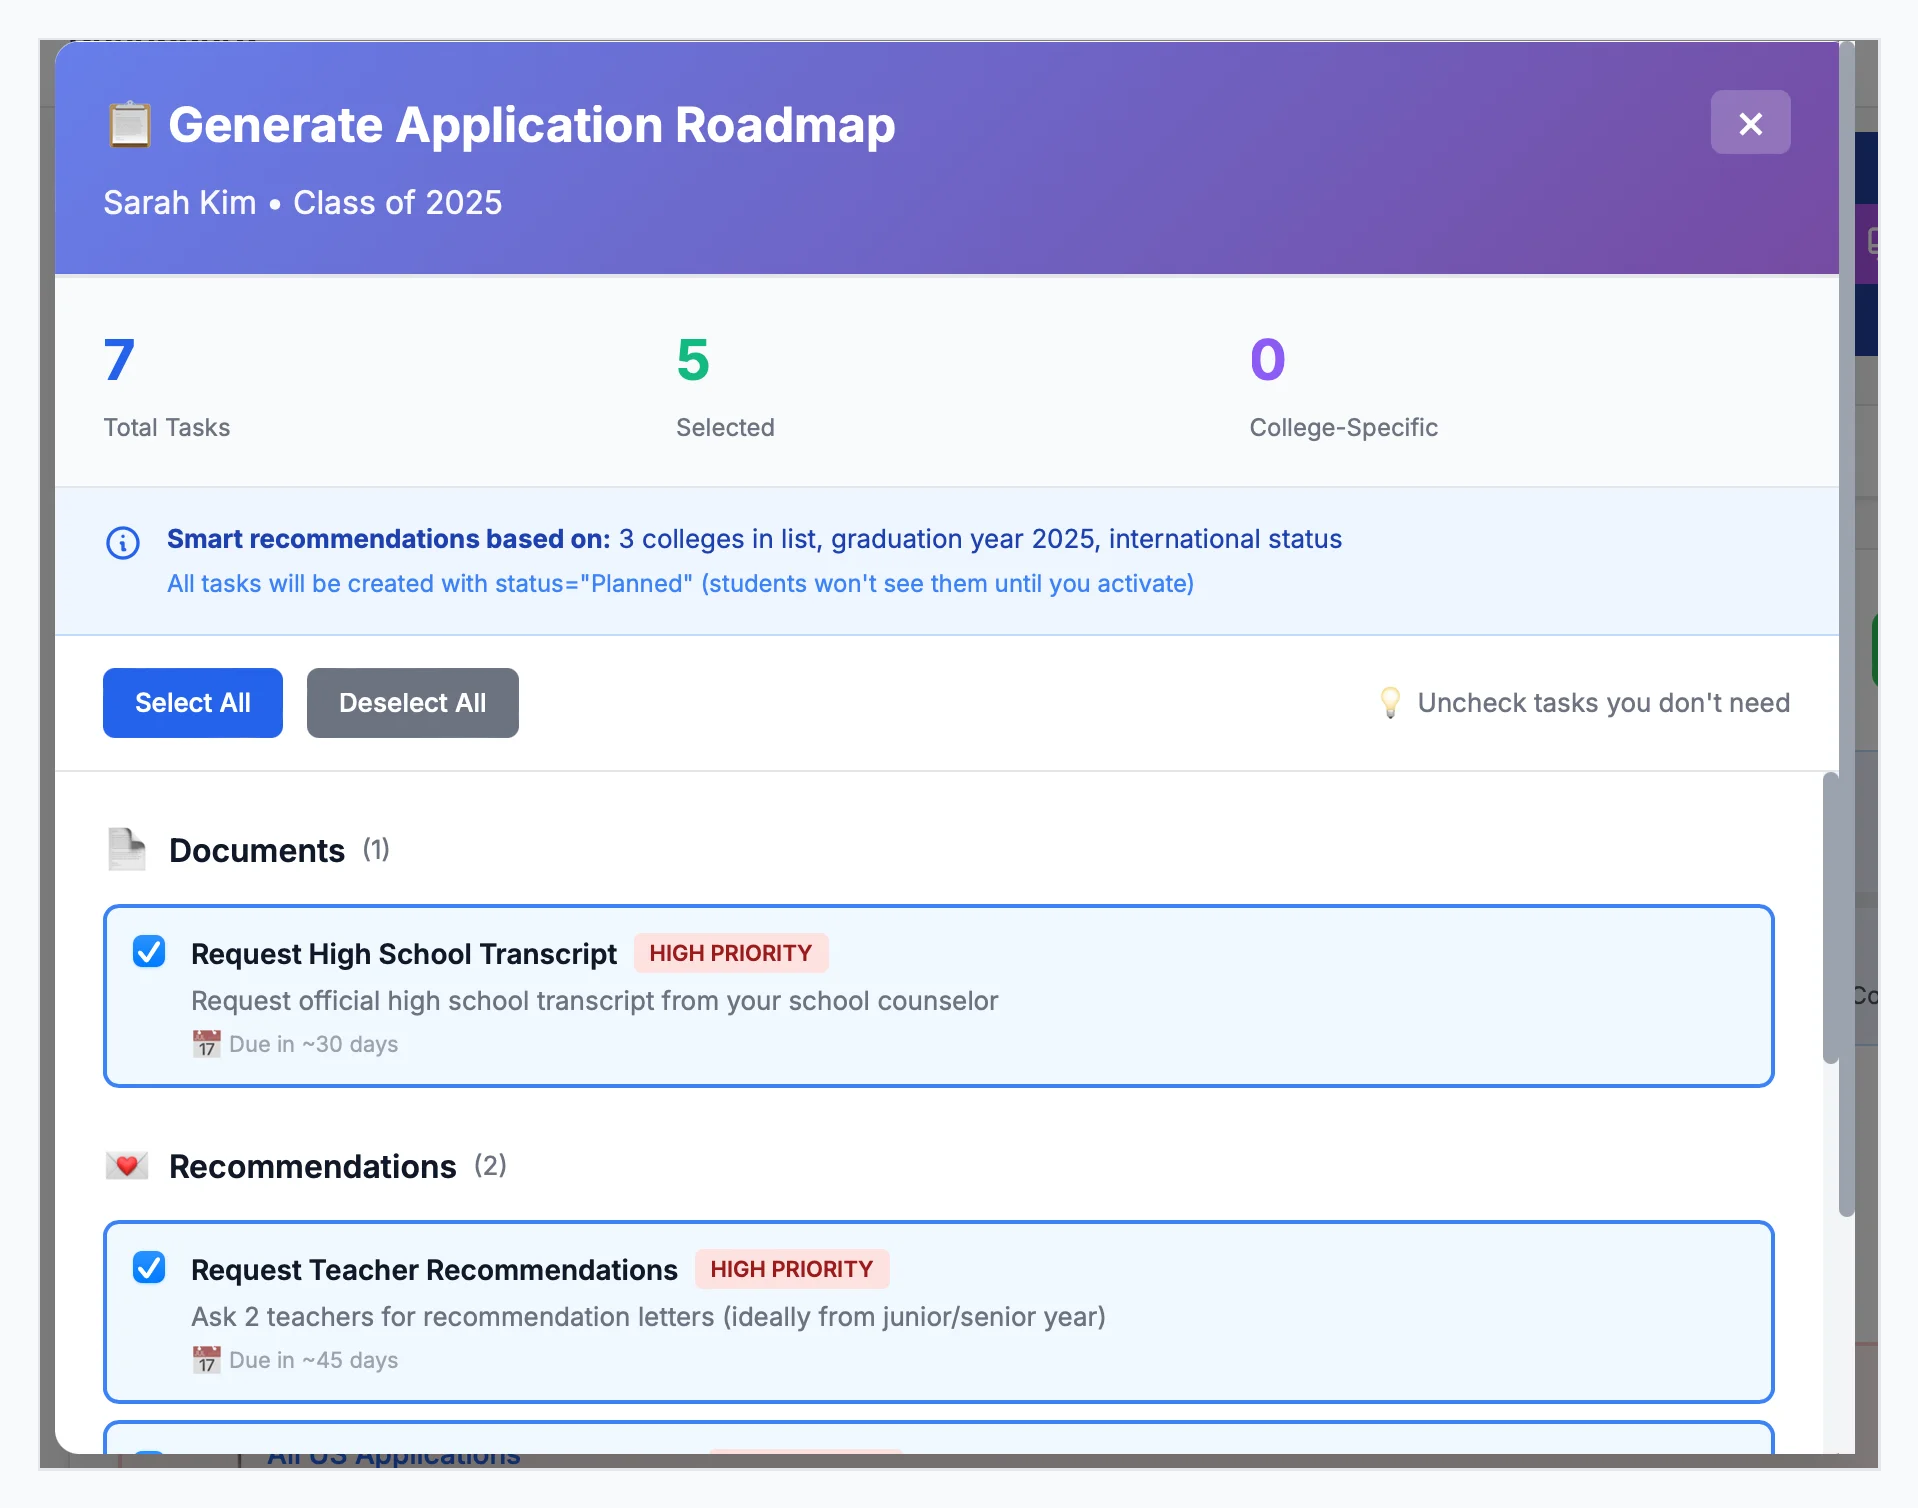Click the clipboard icon in the modal header
Viewport: 1918px width, 1508px height.
tap(129, 124)
